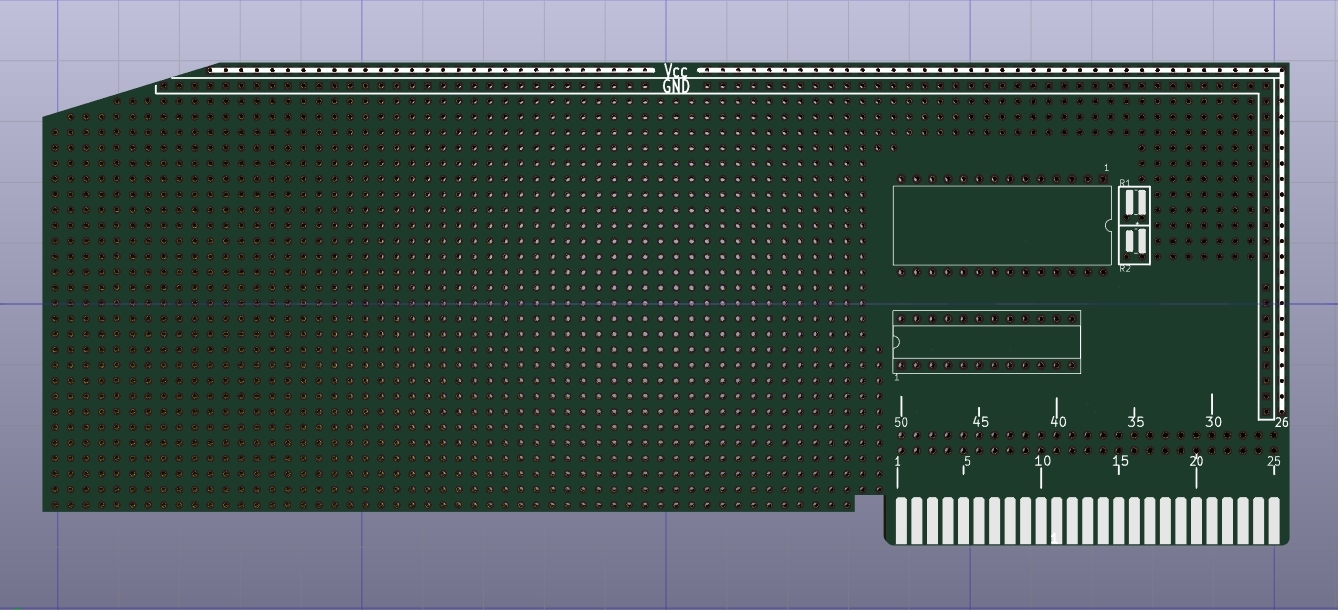Image resolution: width=1338 pixels, height=610 pixels.
Task: Click pin marker labeled 40
Action: [x=1058, y=422]
